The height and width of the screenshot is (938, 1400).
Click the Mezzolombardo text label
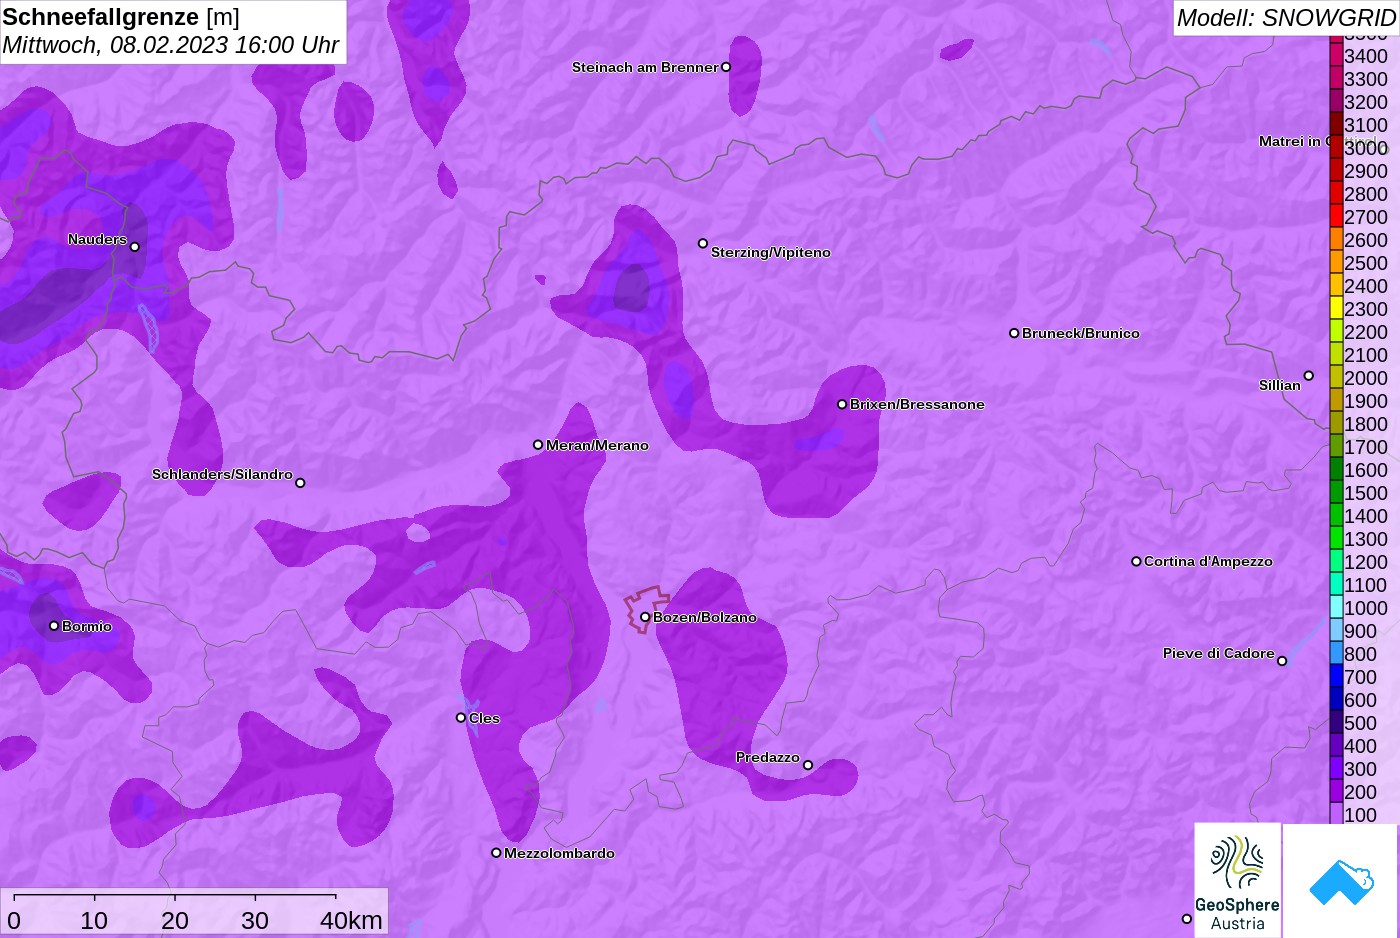coord(559,853)
